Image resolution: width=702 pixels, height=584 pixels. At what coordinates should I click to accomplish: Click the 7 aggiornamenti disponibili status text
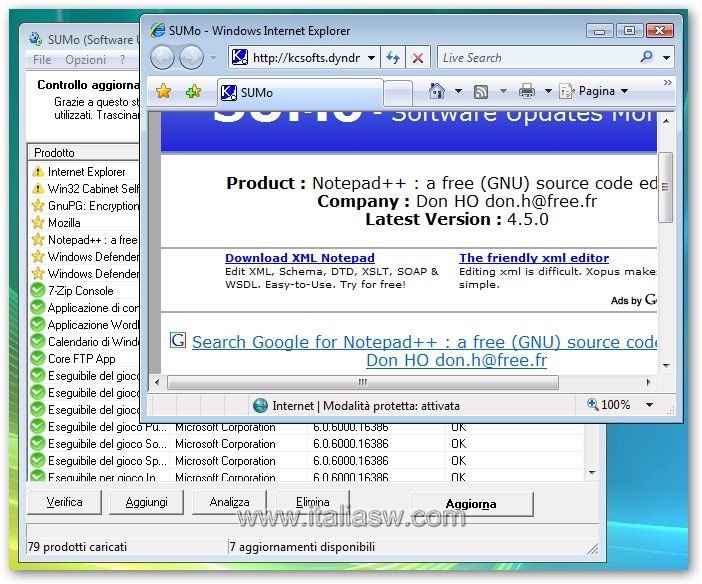point(302,547)
